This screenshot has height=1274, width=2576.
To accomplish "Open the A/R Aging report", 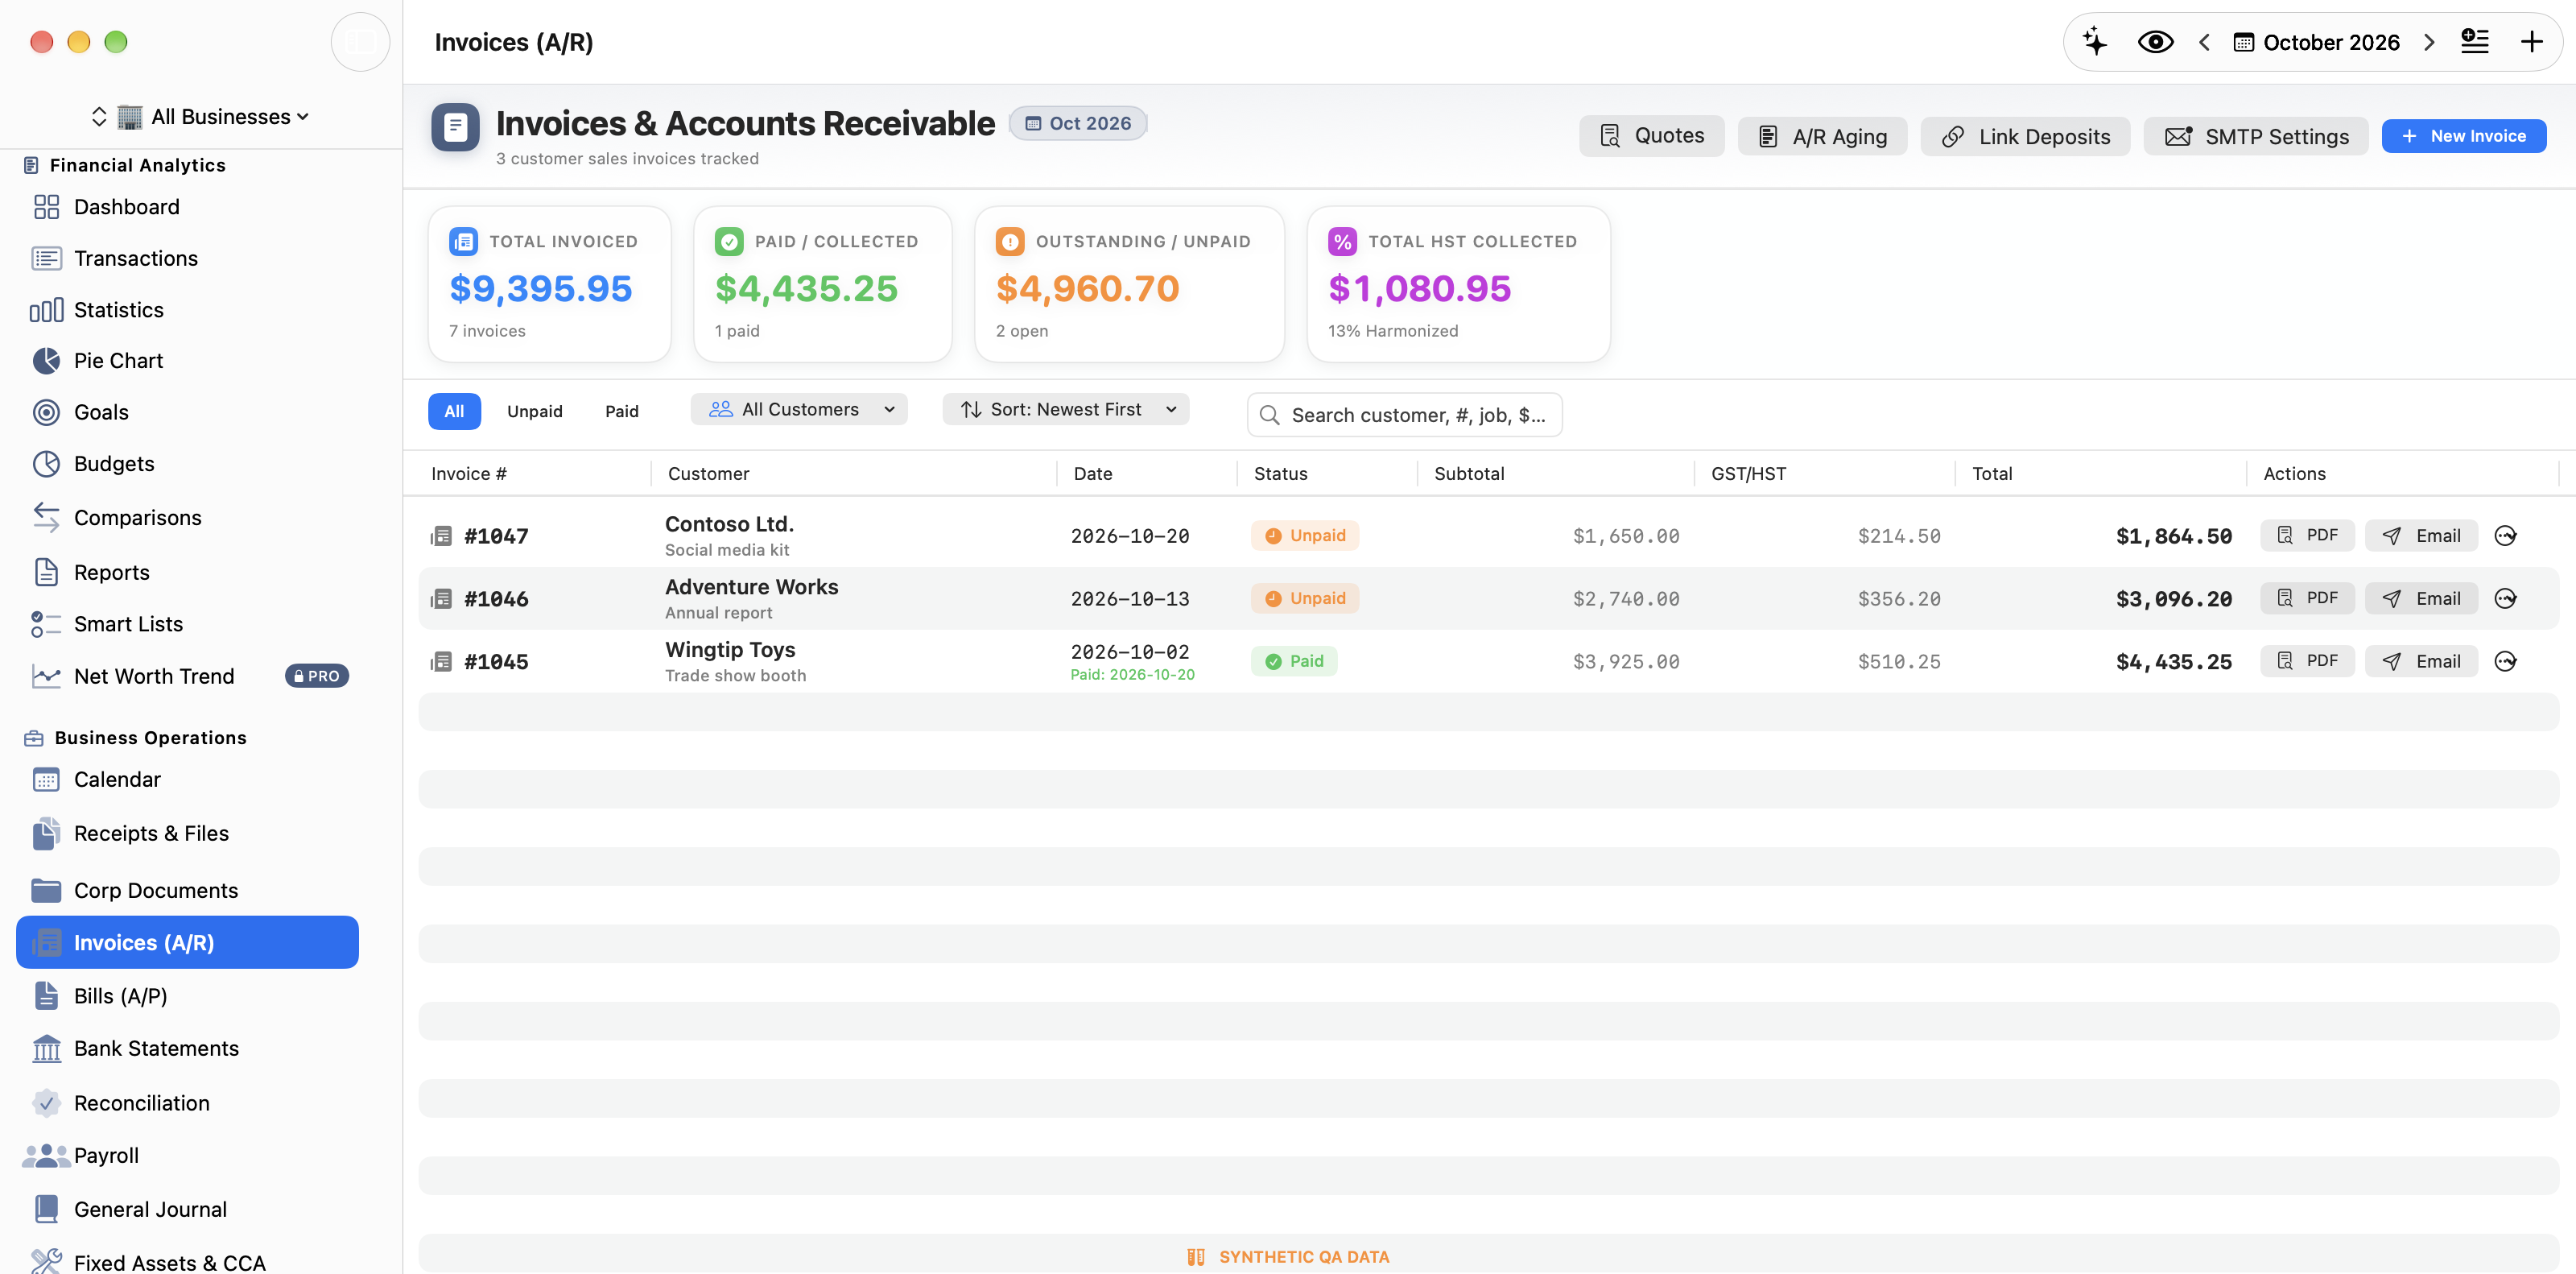I will 1822,136.
